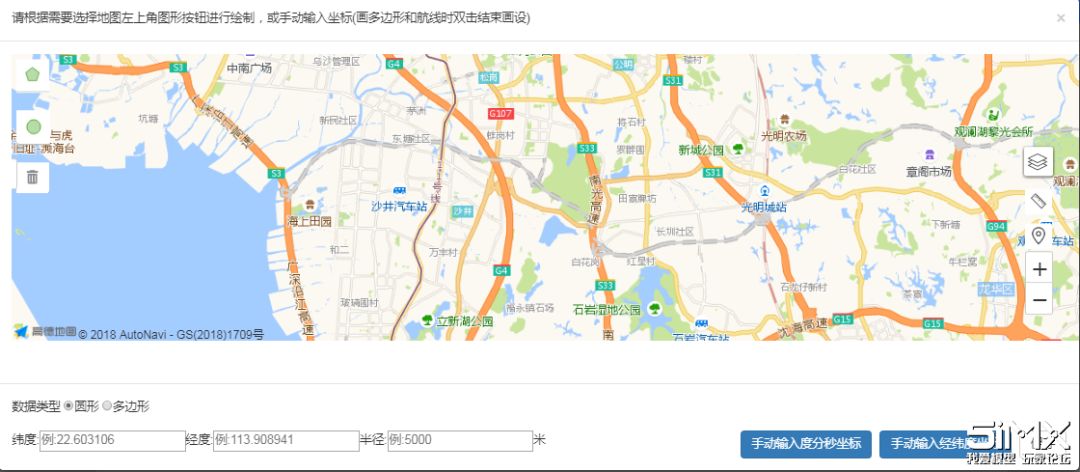Choose the 圆形 data type radio
The height and width of the screenshot is (472, 1080).
click(68, 407)
